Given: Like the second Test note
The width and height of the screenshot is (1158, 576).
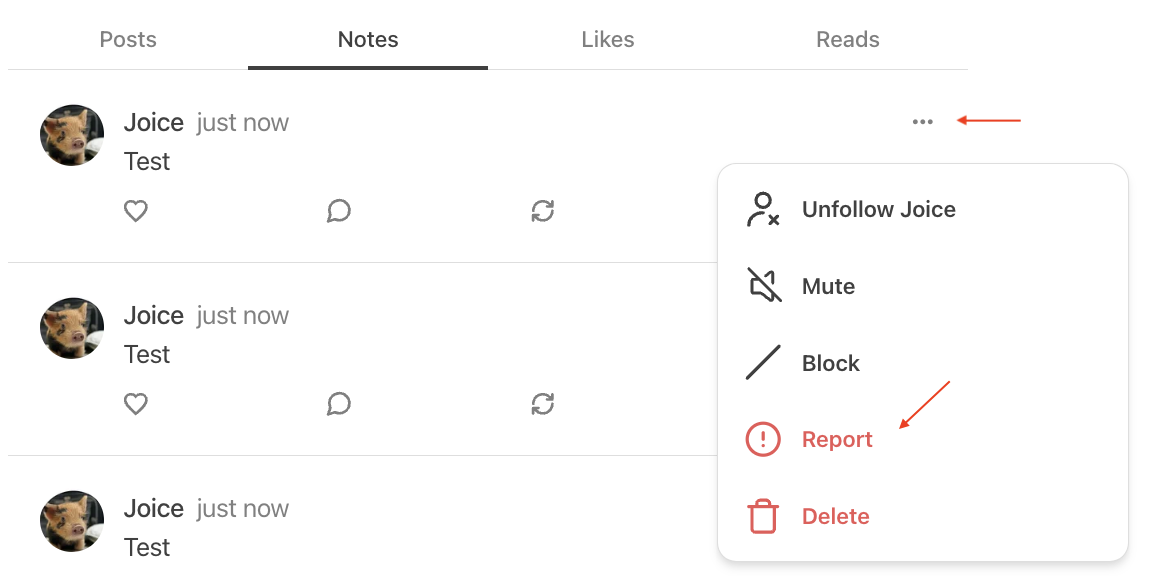Looking at the screenshot, I should tap(136, 404).
